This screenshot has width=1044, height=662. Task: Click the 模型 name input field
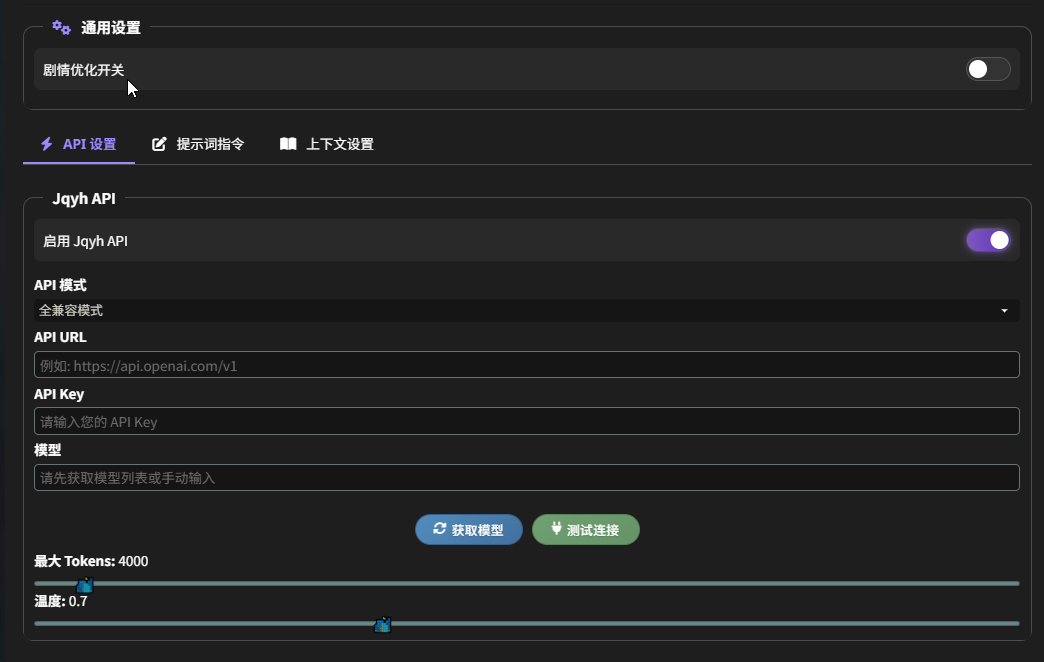[526, 478]
